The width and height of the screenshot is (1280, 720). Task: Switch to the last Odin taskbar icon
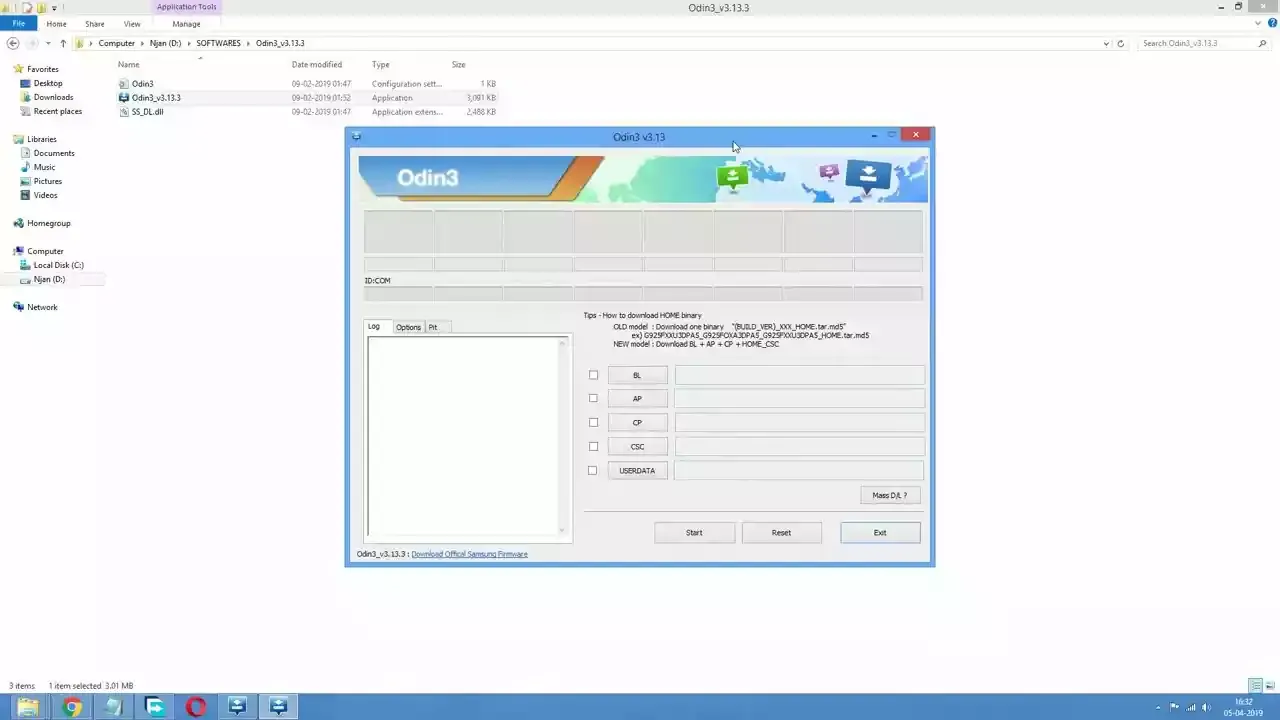(278, 707)
